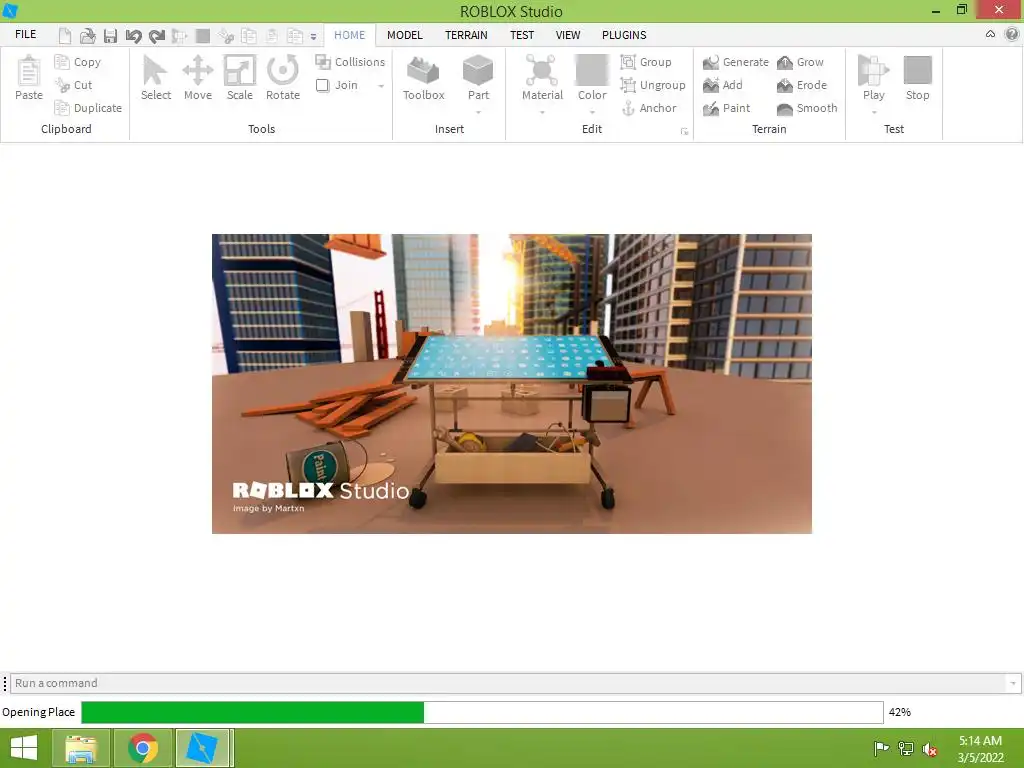
Task: Click the ROBLOX Studio splash image
Action: 511,384
